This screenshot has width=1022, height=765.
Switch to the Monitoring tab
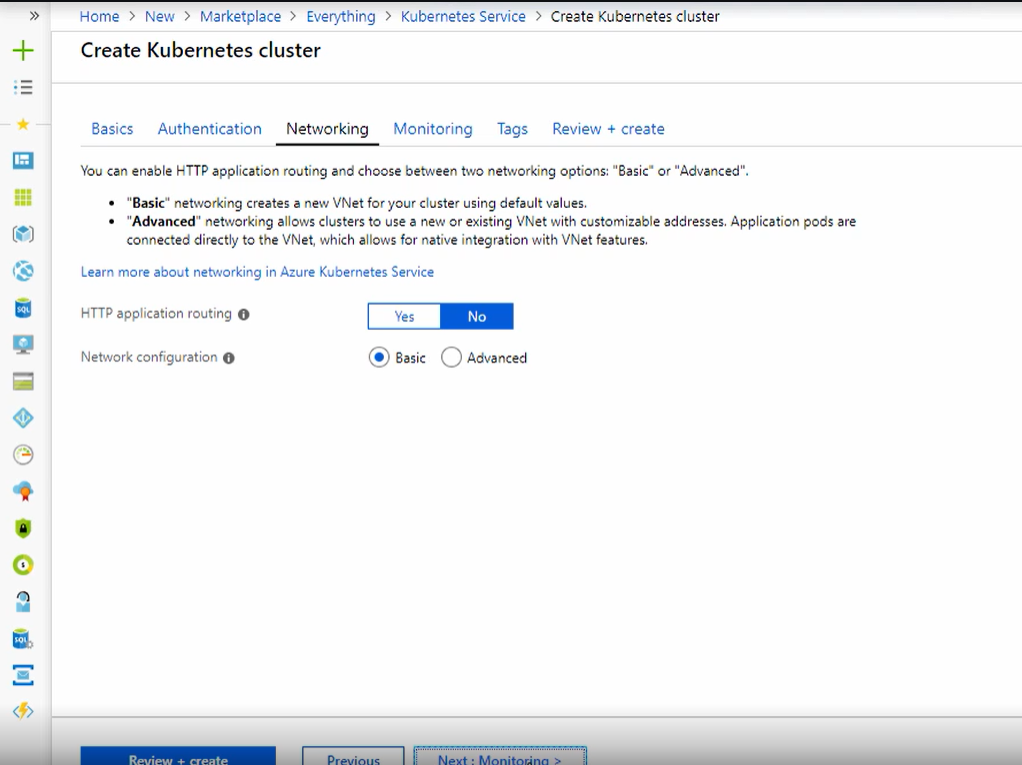click(432, 128)
